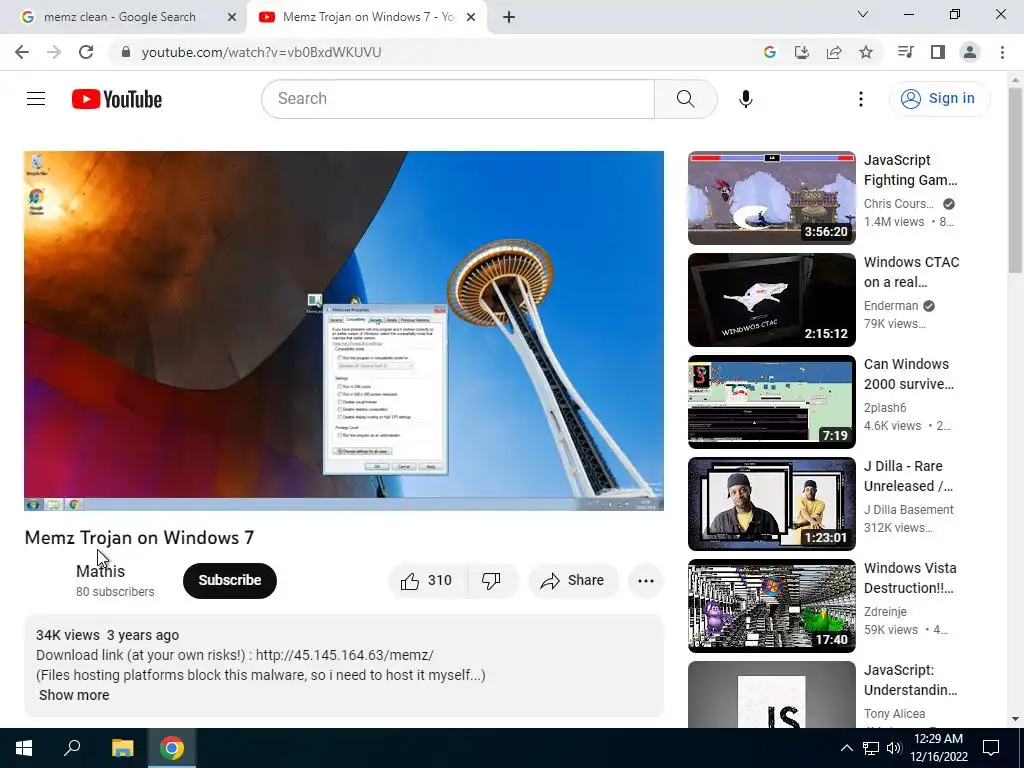Viewport: 1024px width, 768px height.
Task: Open Chrome three-dot menu
Action: click(x=1002, y=52)
